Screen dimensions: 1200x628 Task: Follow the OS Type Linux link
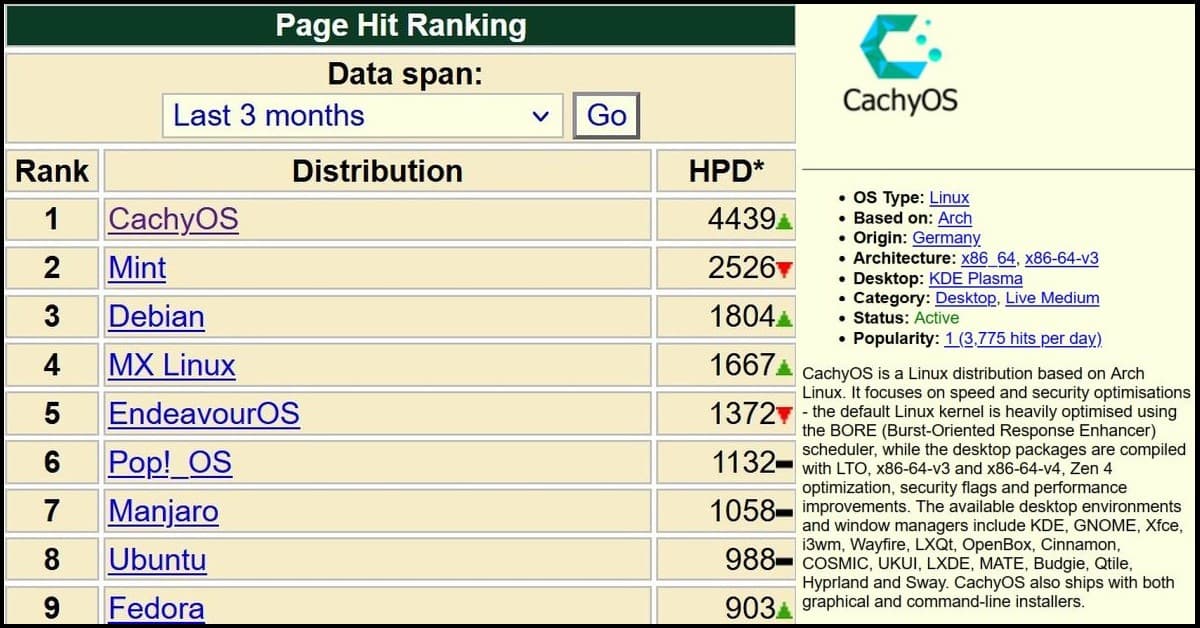pyautogui.click(x=949, y=198)
